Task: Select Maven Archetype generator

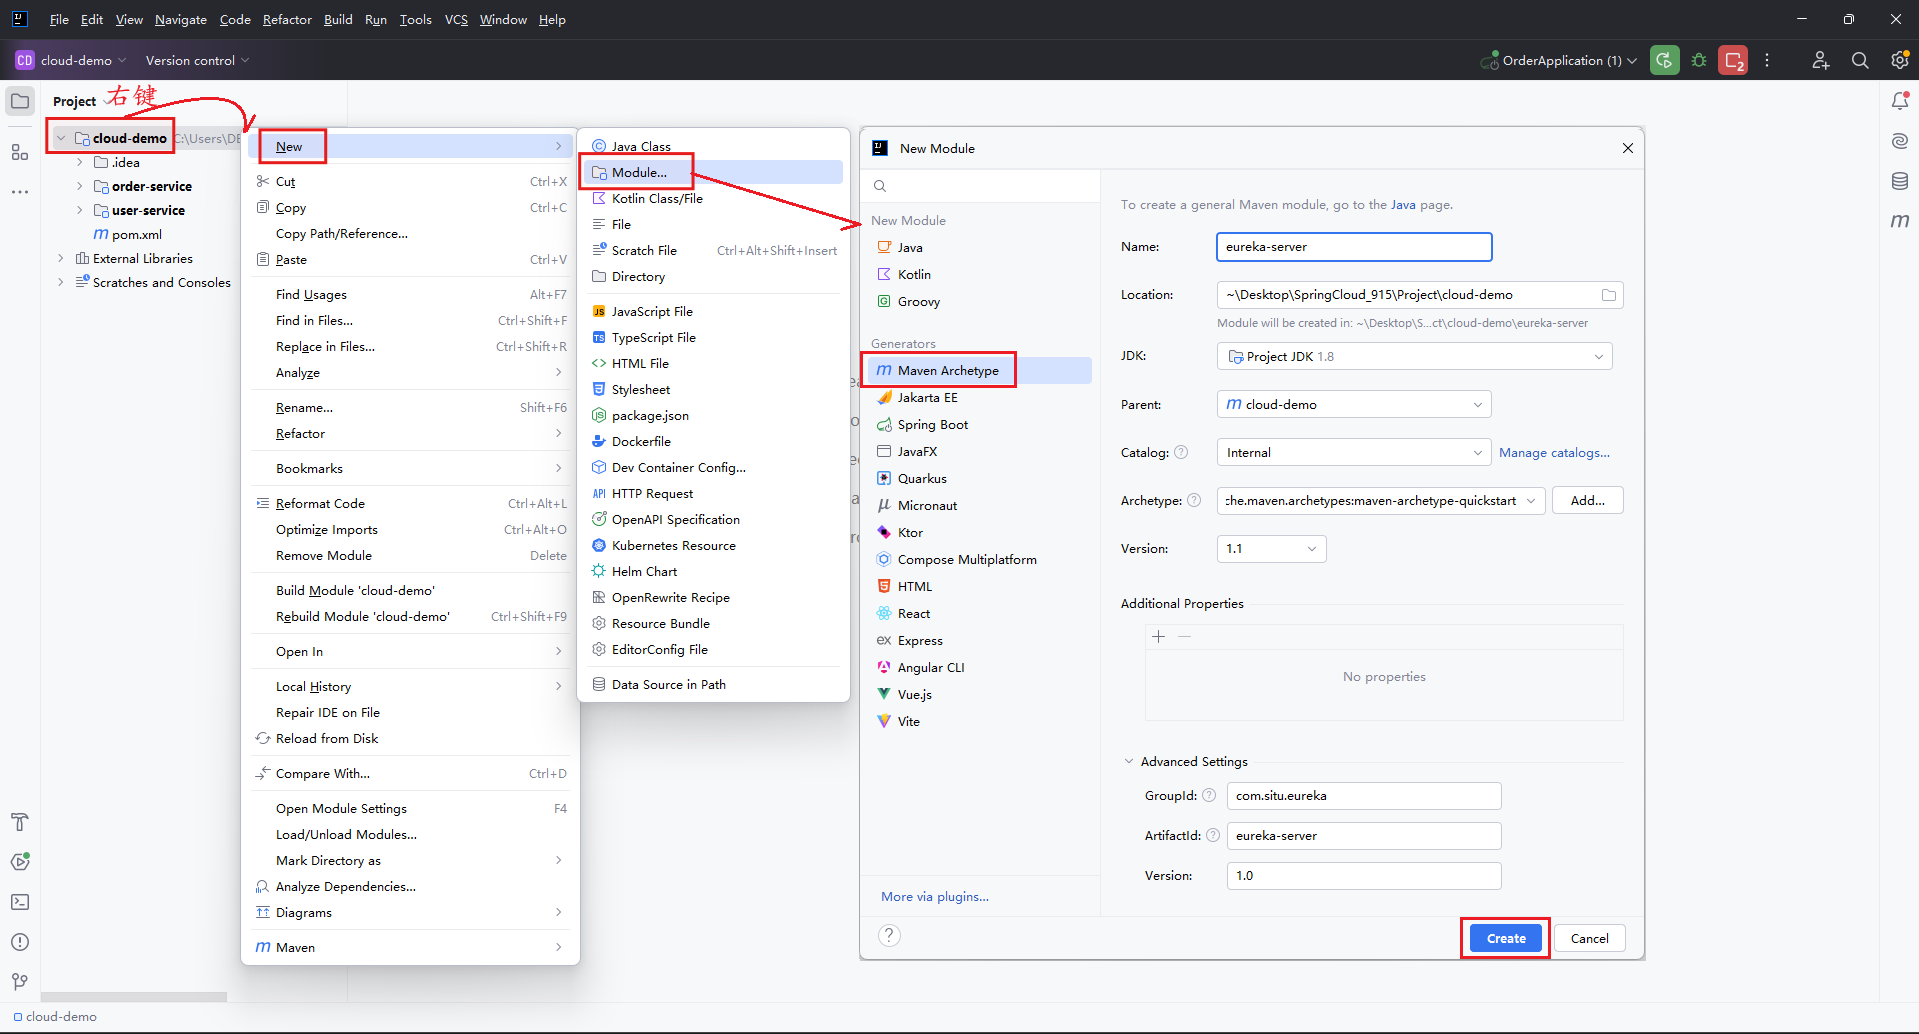Action: pyautogui.click(x=979, y=370)
